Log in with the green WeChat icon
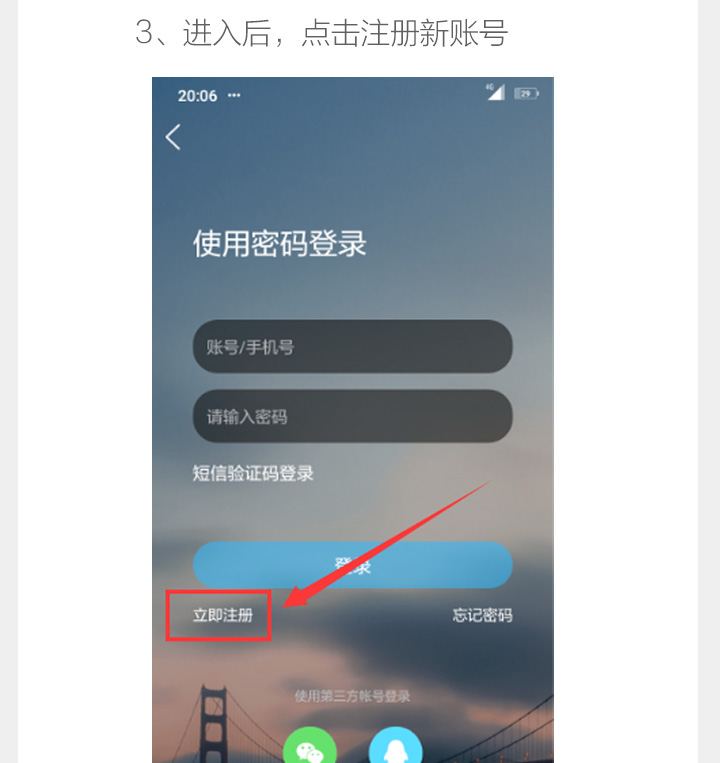The height and width of the screenshot is (763, 720). (x=310, y=745)
